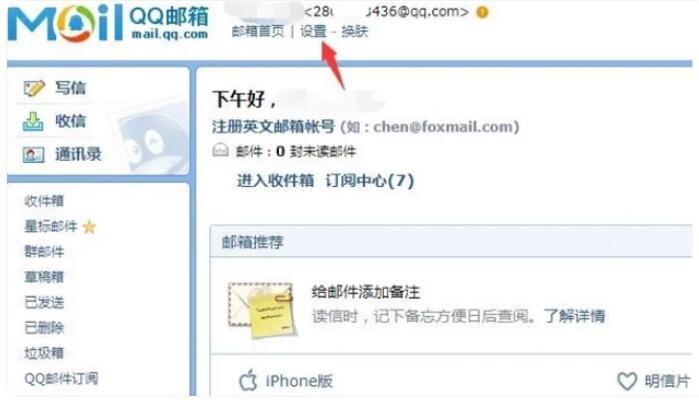Click 注册英文邮箱帐号 registration link
Viewport: 699px width, 400px height.
click(x=273, y=127)
